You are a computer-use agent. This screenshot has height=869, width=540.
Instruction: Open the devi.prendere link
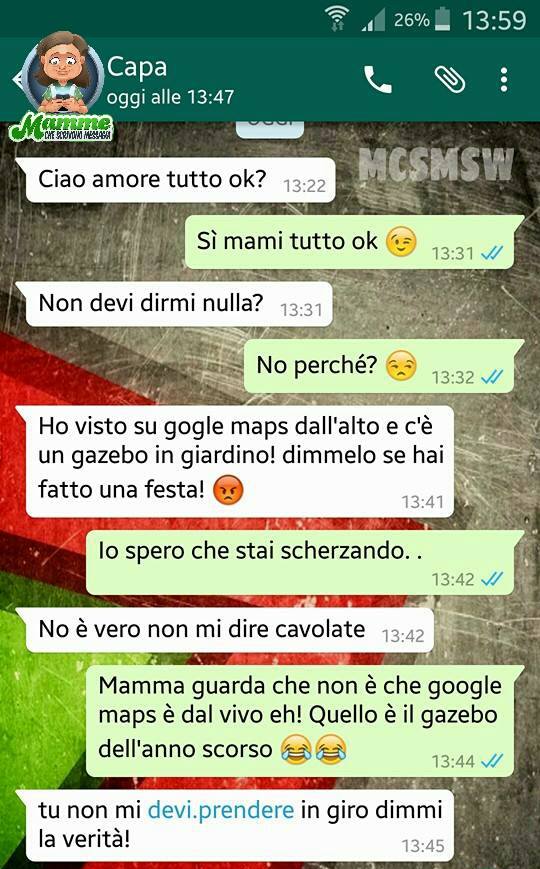pyautogui.click(x=221, y=810)
